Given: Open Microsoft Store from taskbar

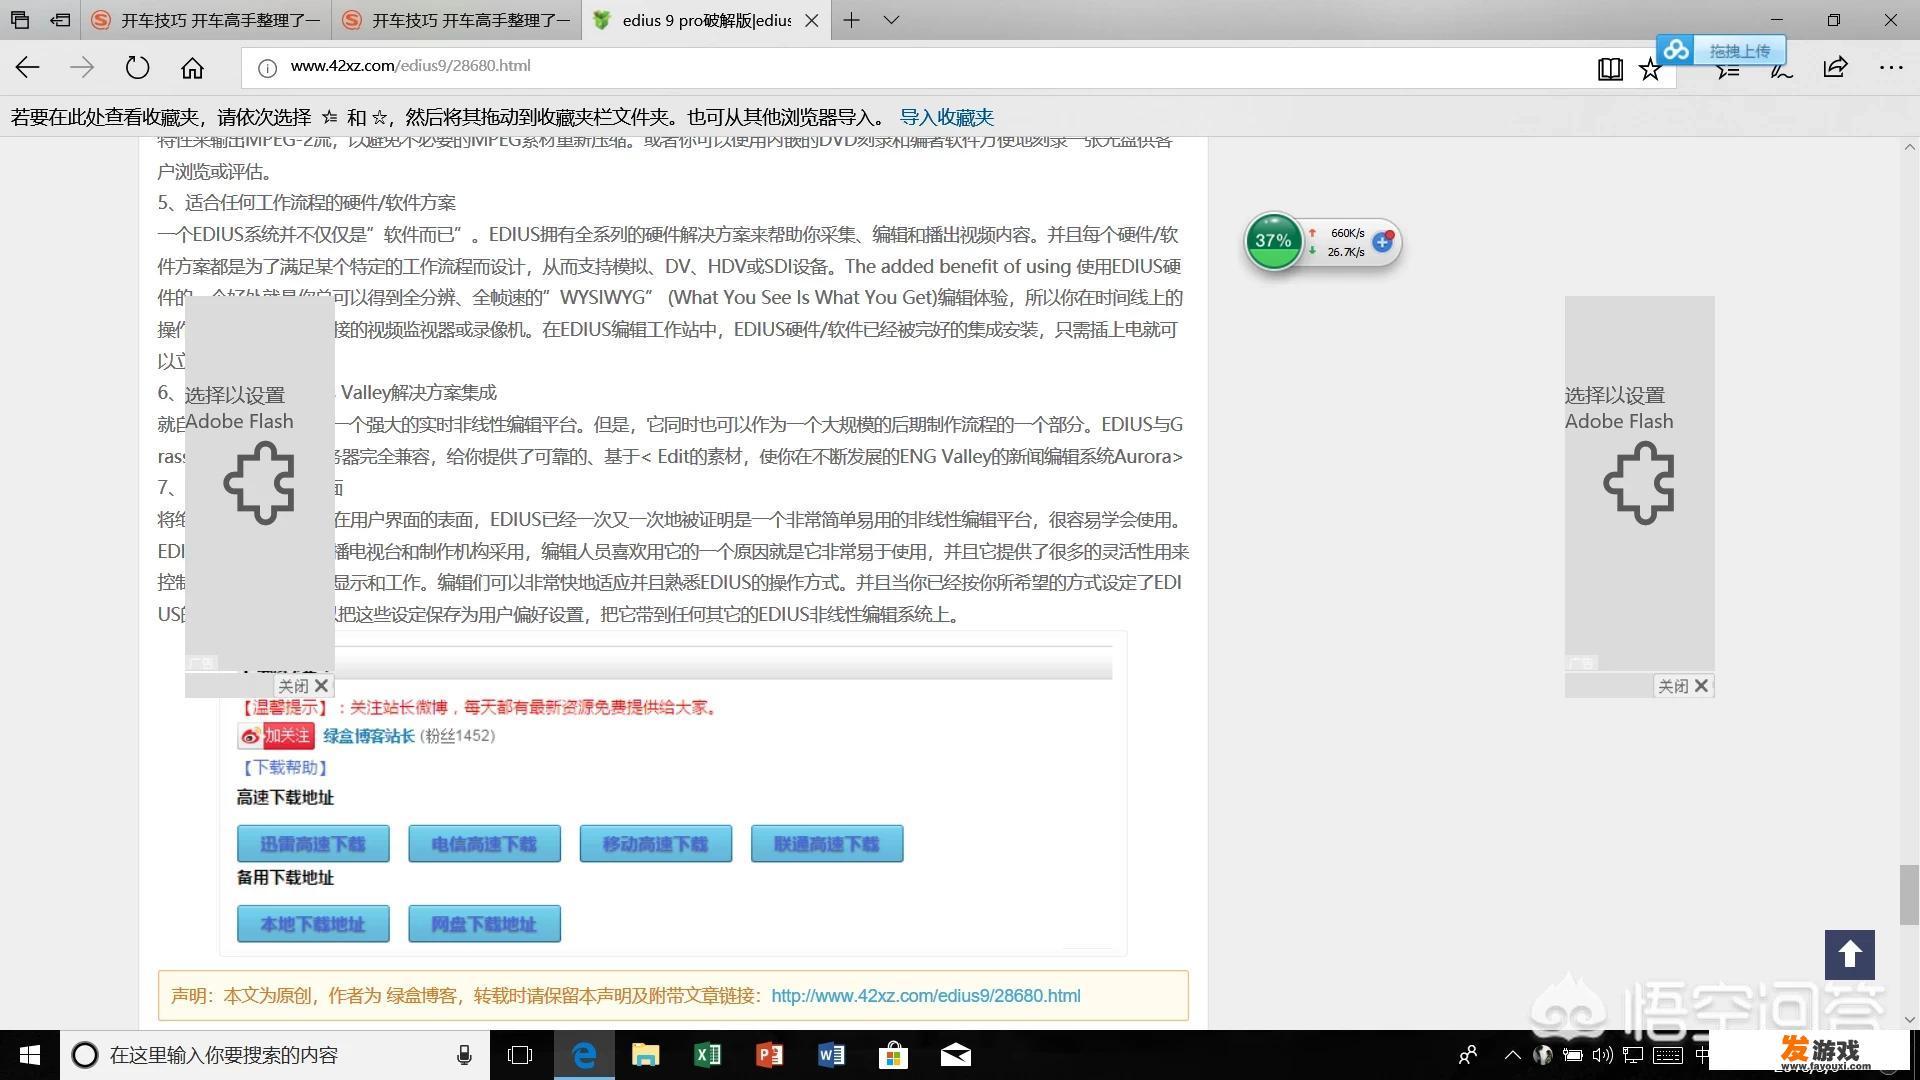Looking at the screenshot, I should point(893,1055).
